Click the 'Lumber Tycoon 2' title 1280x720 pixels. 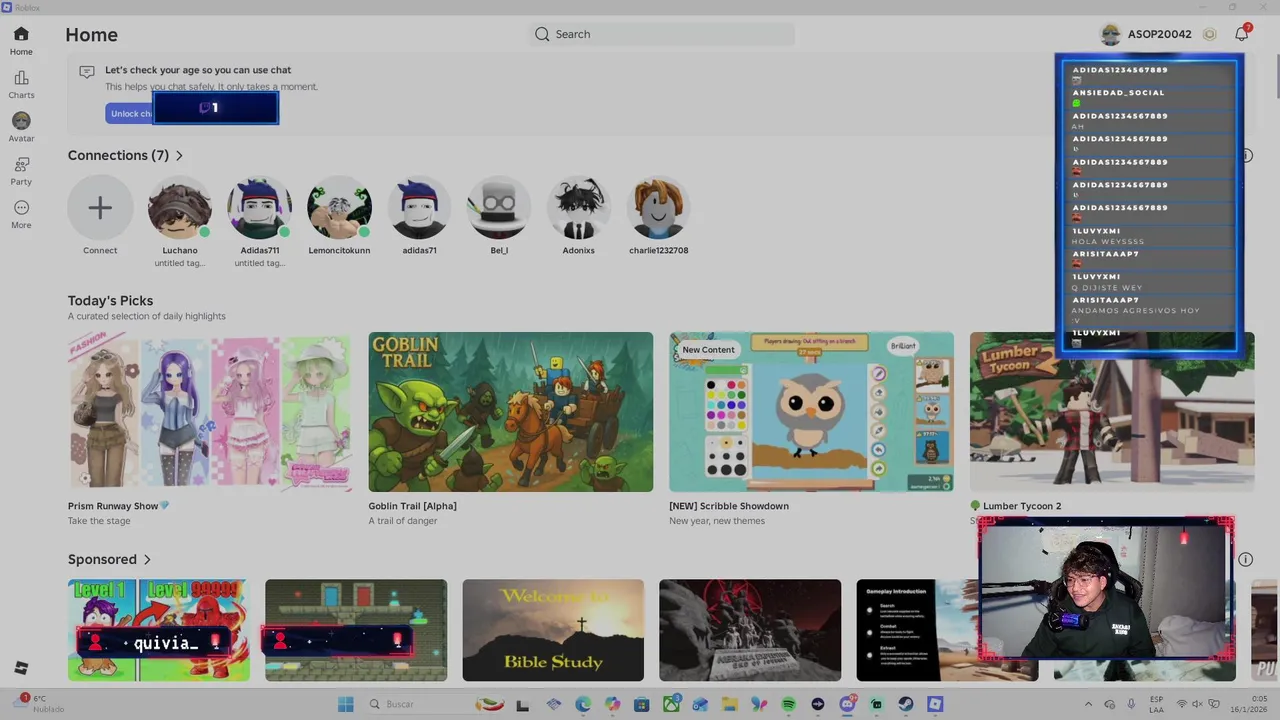tap(1022, 506)
